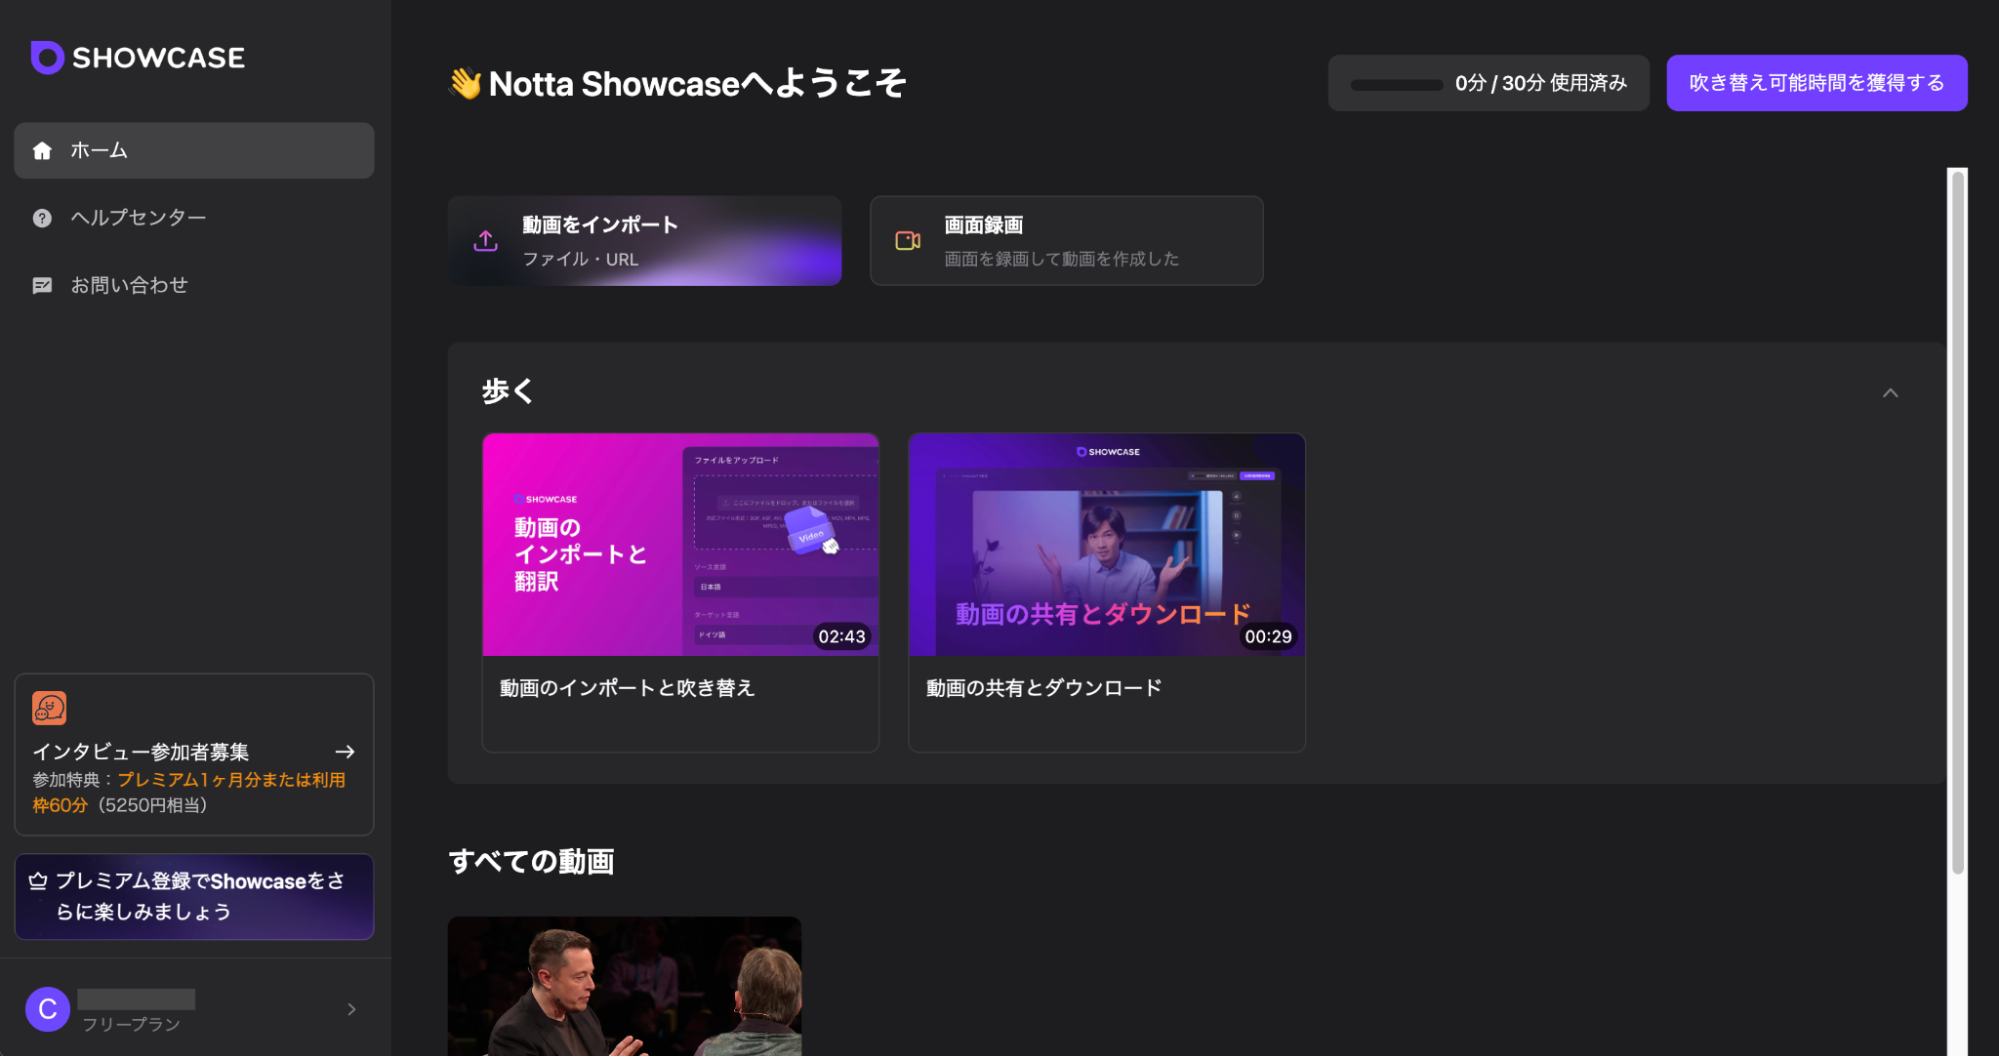Click the 00:29 duration badge

click(x=1268, y=637)
